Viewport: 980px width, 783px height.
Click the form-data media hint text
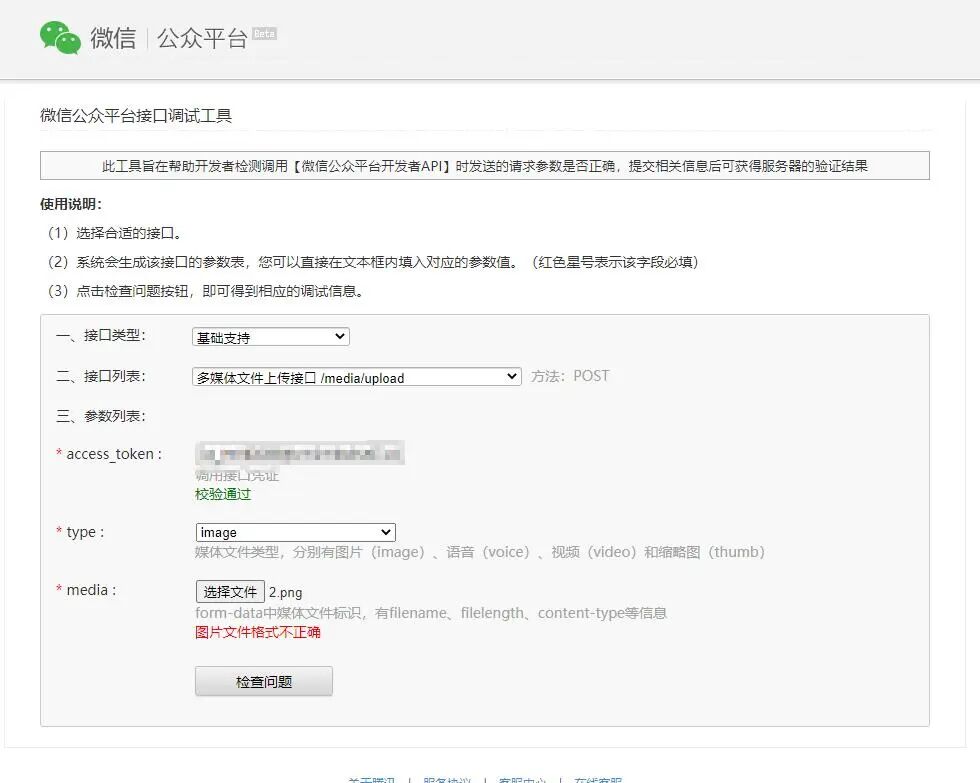pyautogui.click(x=431, y=613)
